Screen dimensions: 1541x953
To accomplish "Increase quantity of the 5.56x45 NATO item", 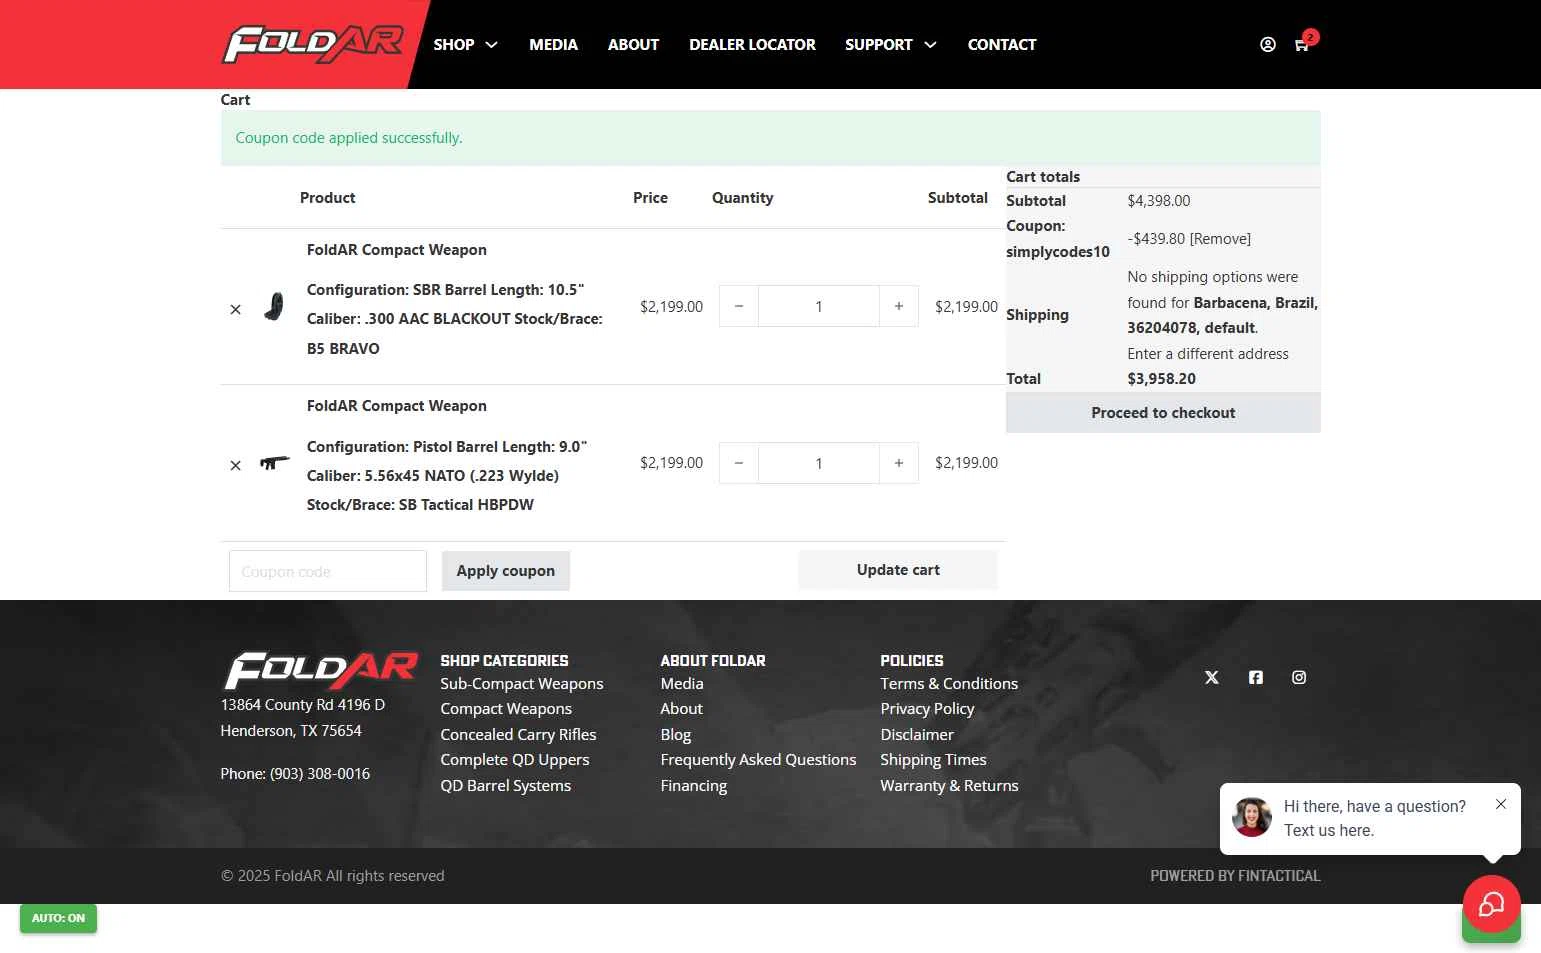I will click(x=899, y=463).
